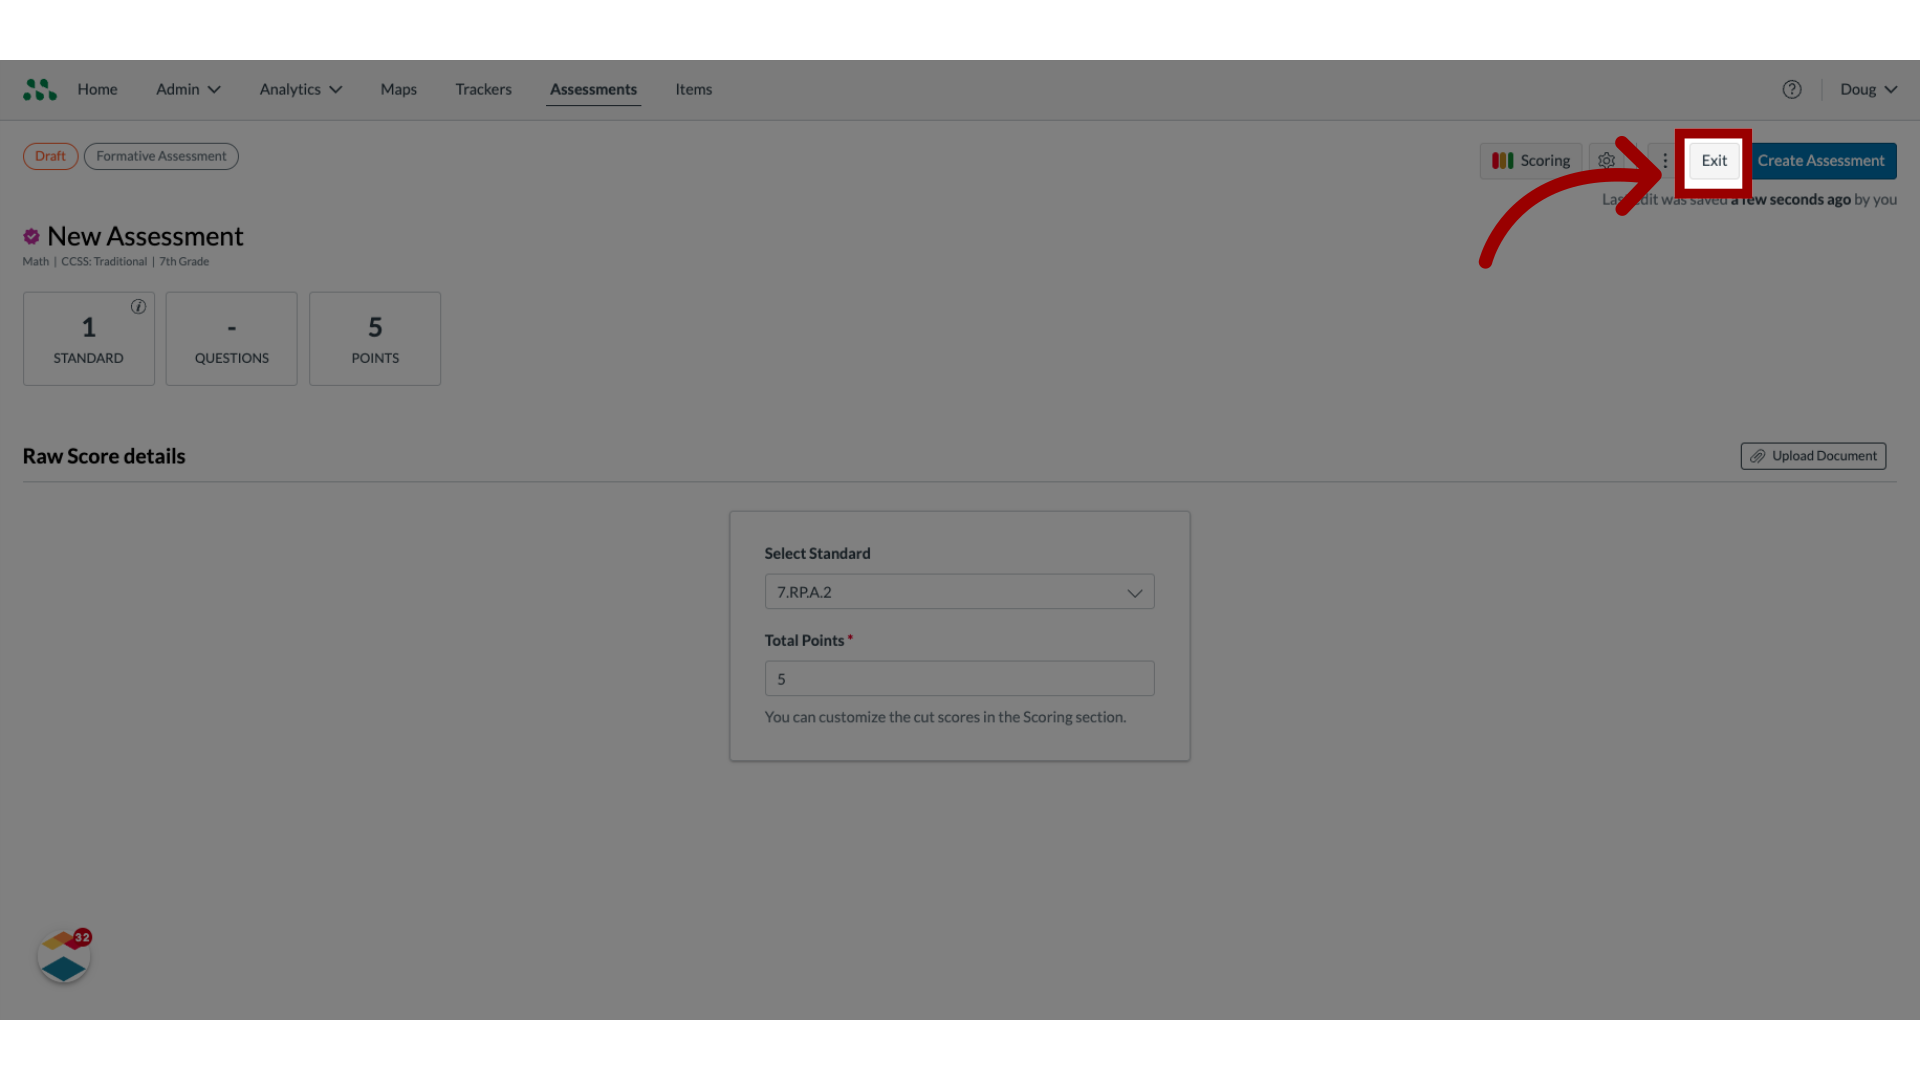
Task: Click the Assessments tab in navigation
Action: [x=593, y=90]
